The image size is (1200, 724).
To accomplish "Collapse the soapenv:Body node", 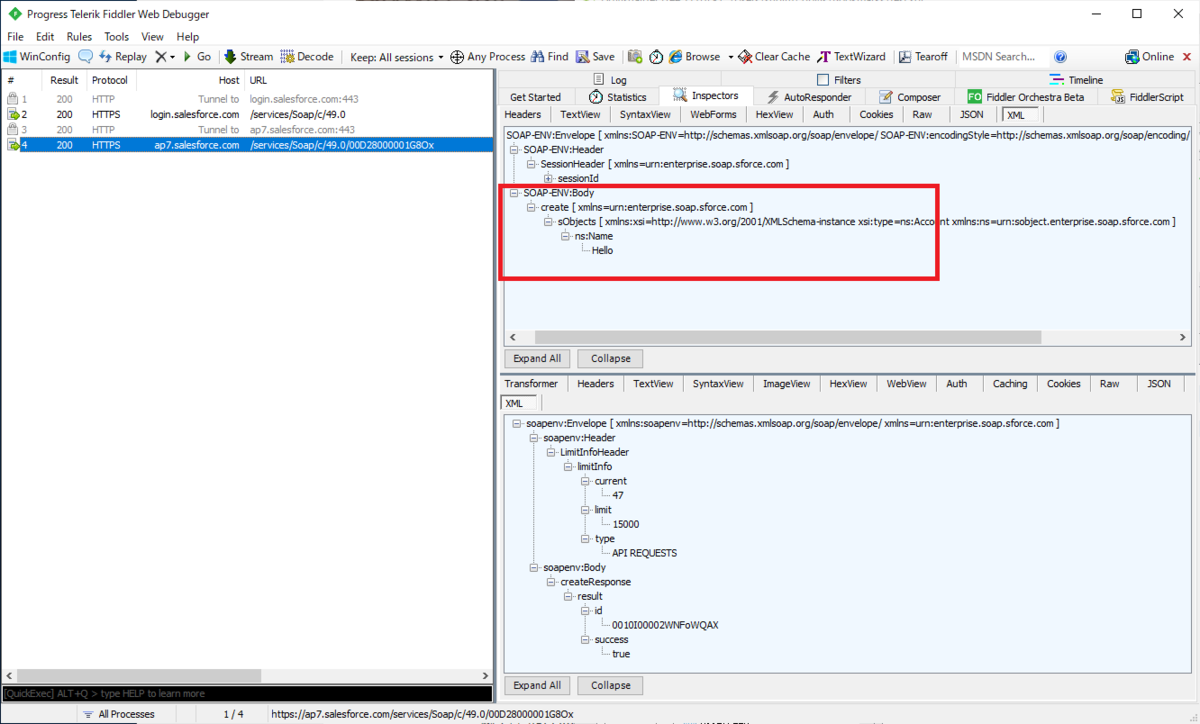I will [x=533, y=567].
